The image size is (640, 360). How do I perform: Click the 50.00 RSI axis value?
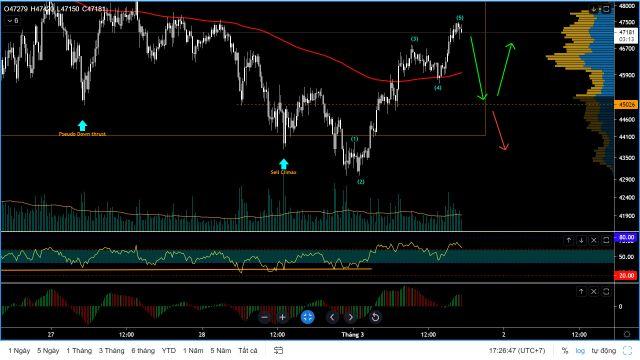(626, 257)
